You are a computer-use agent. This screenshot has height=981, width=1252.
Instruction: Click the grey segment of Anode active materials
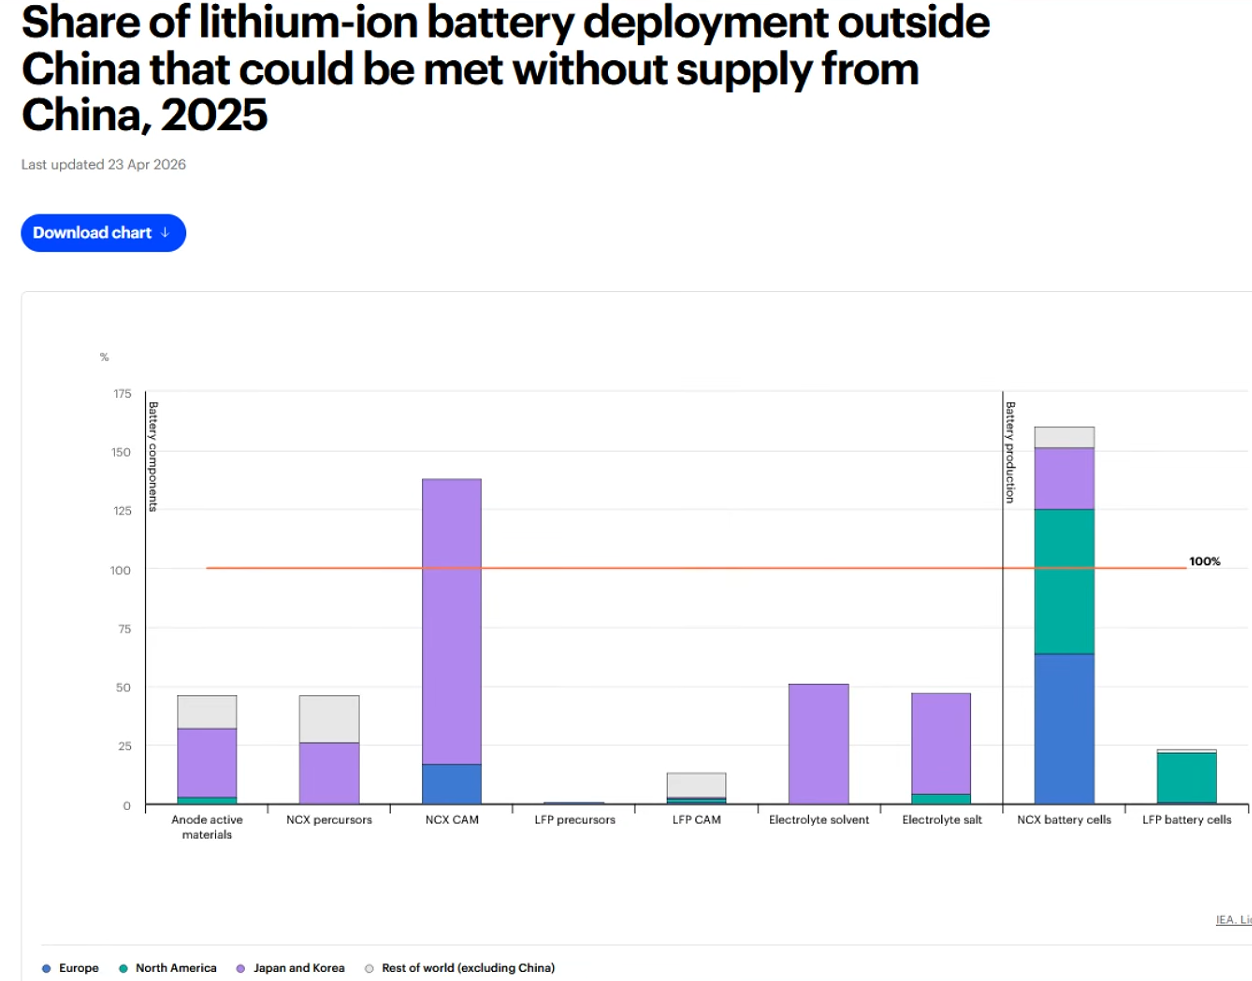pos(207,712)
